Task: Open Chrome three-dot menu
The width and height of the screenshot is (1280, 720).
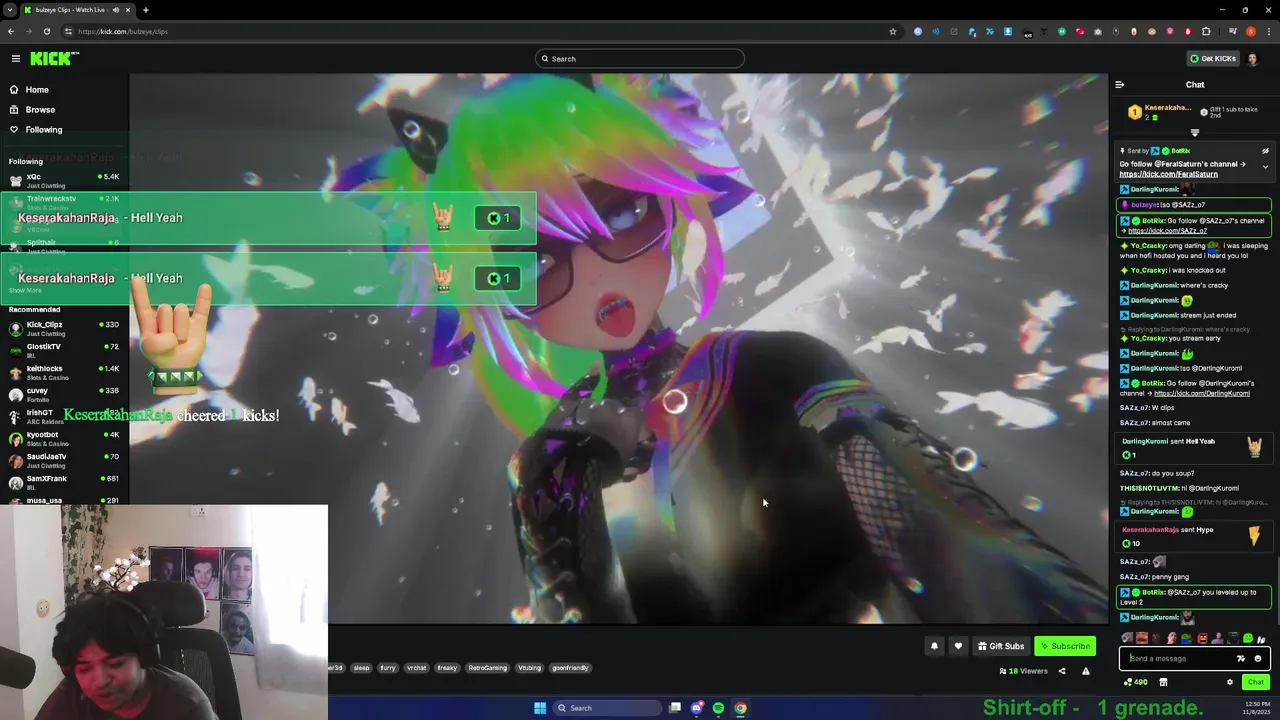Action: click(1268, 31)
